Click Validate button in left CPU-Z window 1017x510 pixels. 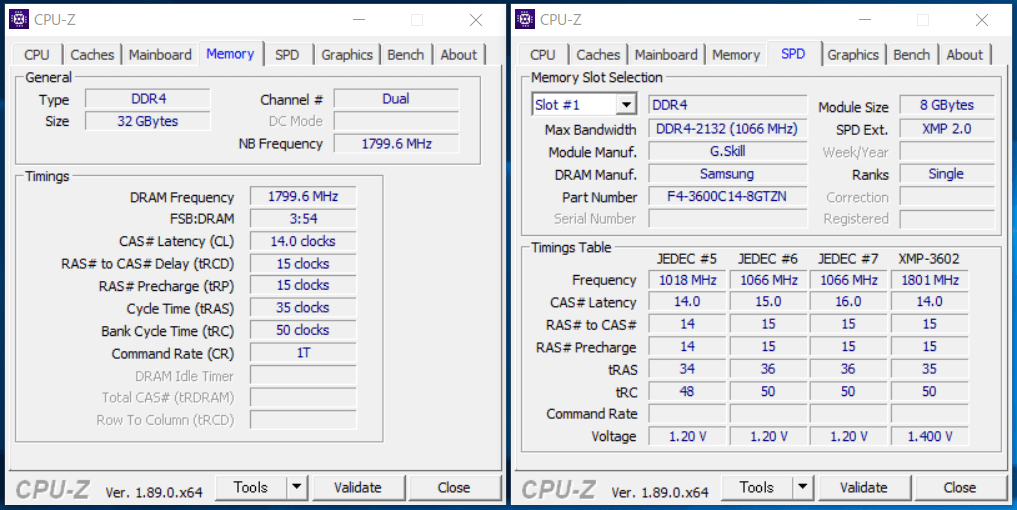pyautogui.click(x=358, y=487)
